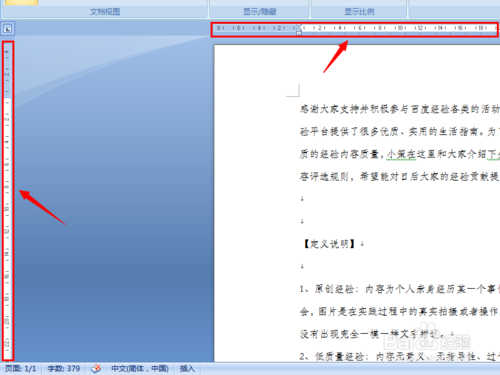Click the 中文(简体，中国) language indicator

(140, 368)
